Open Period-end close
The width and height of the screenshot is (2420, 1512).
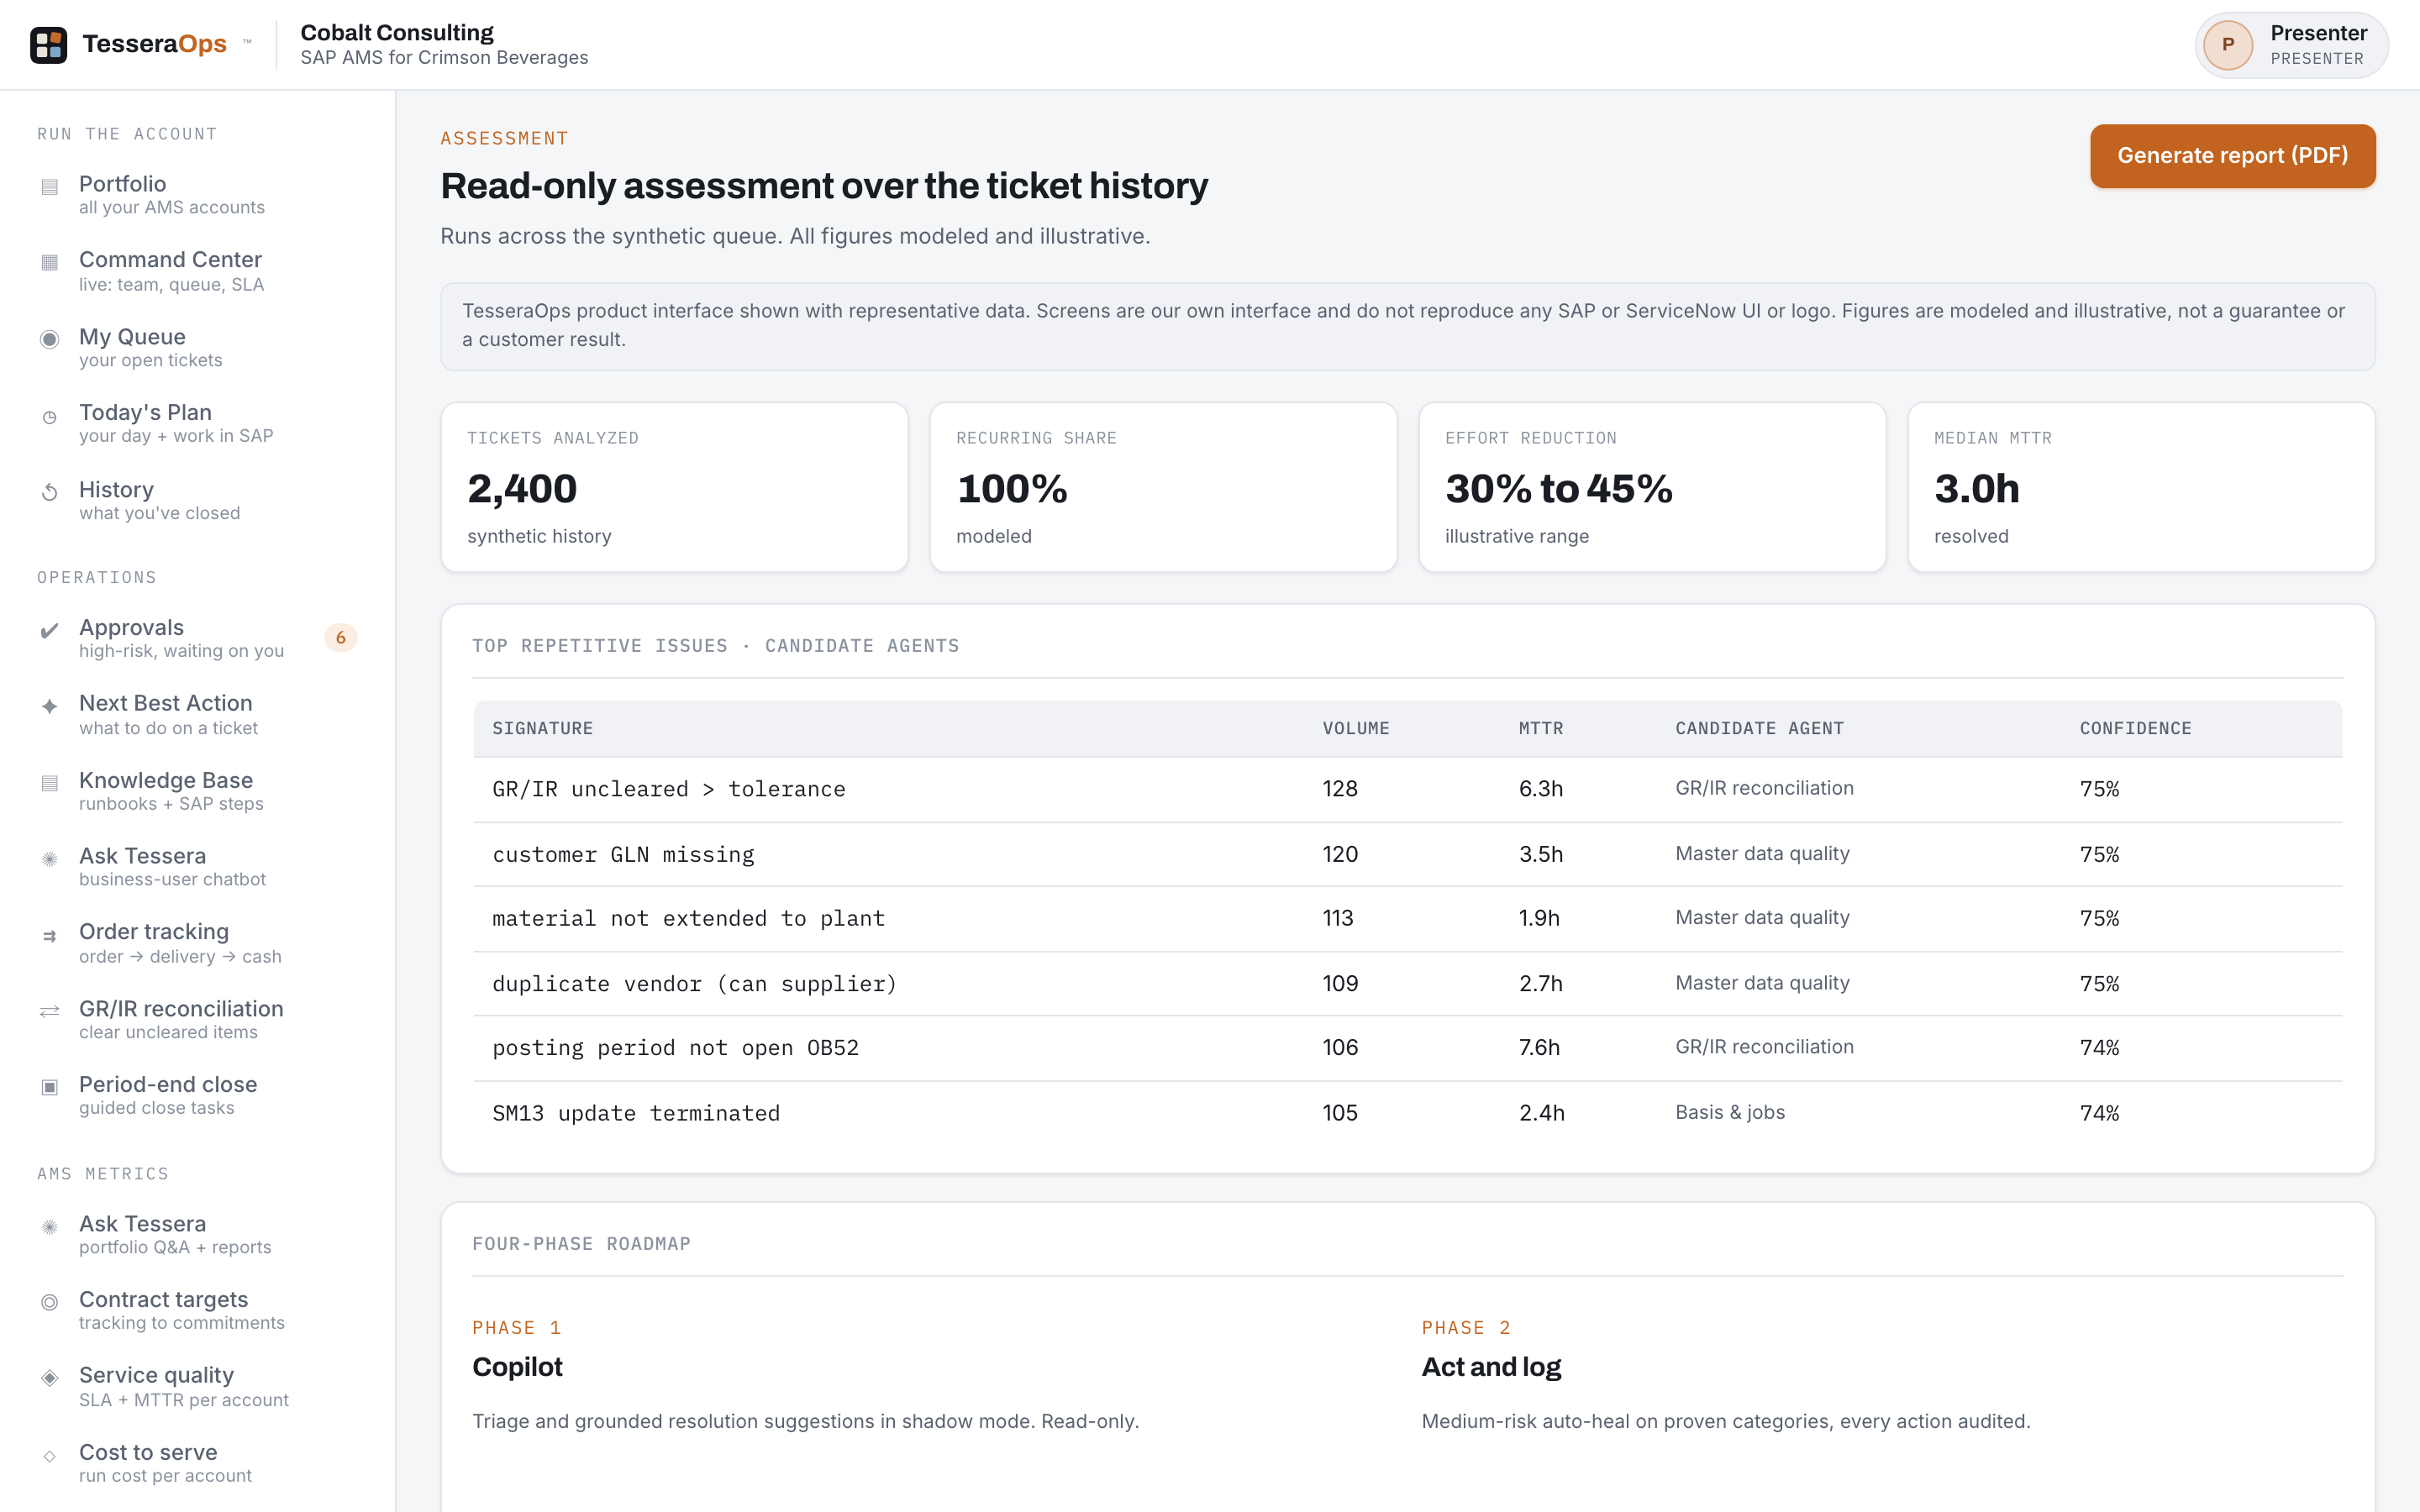pyautogui.click(x=197, y=1095)
